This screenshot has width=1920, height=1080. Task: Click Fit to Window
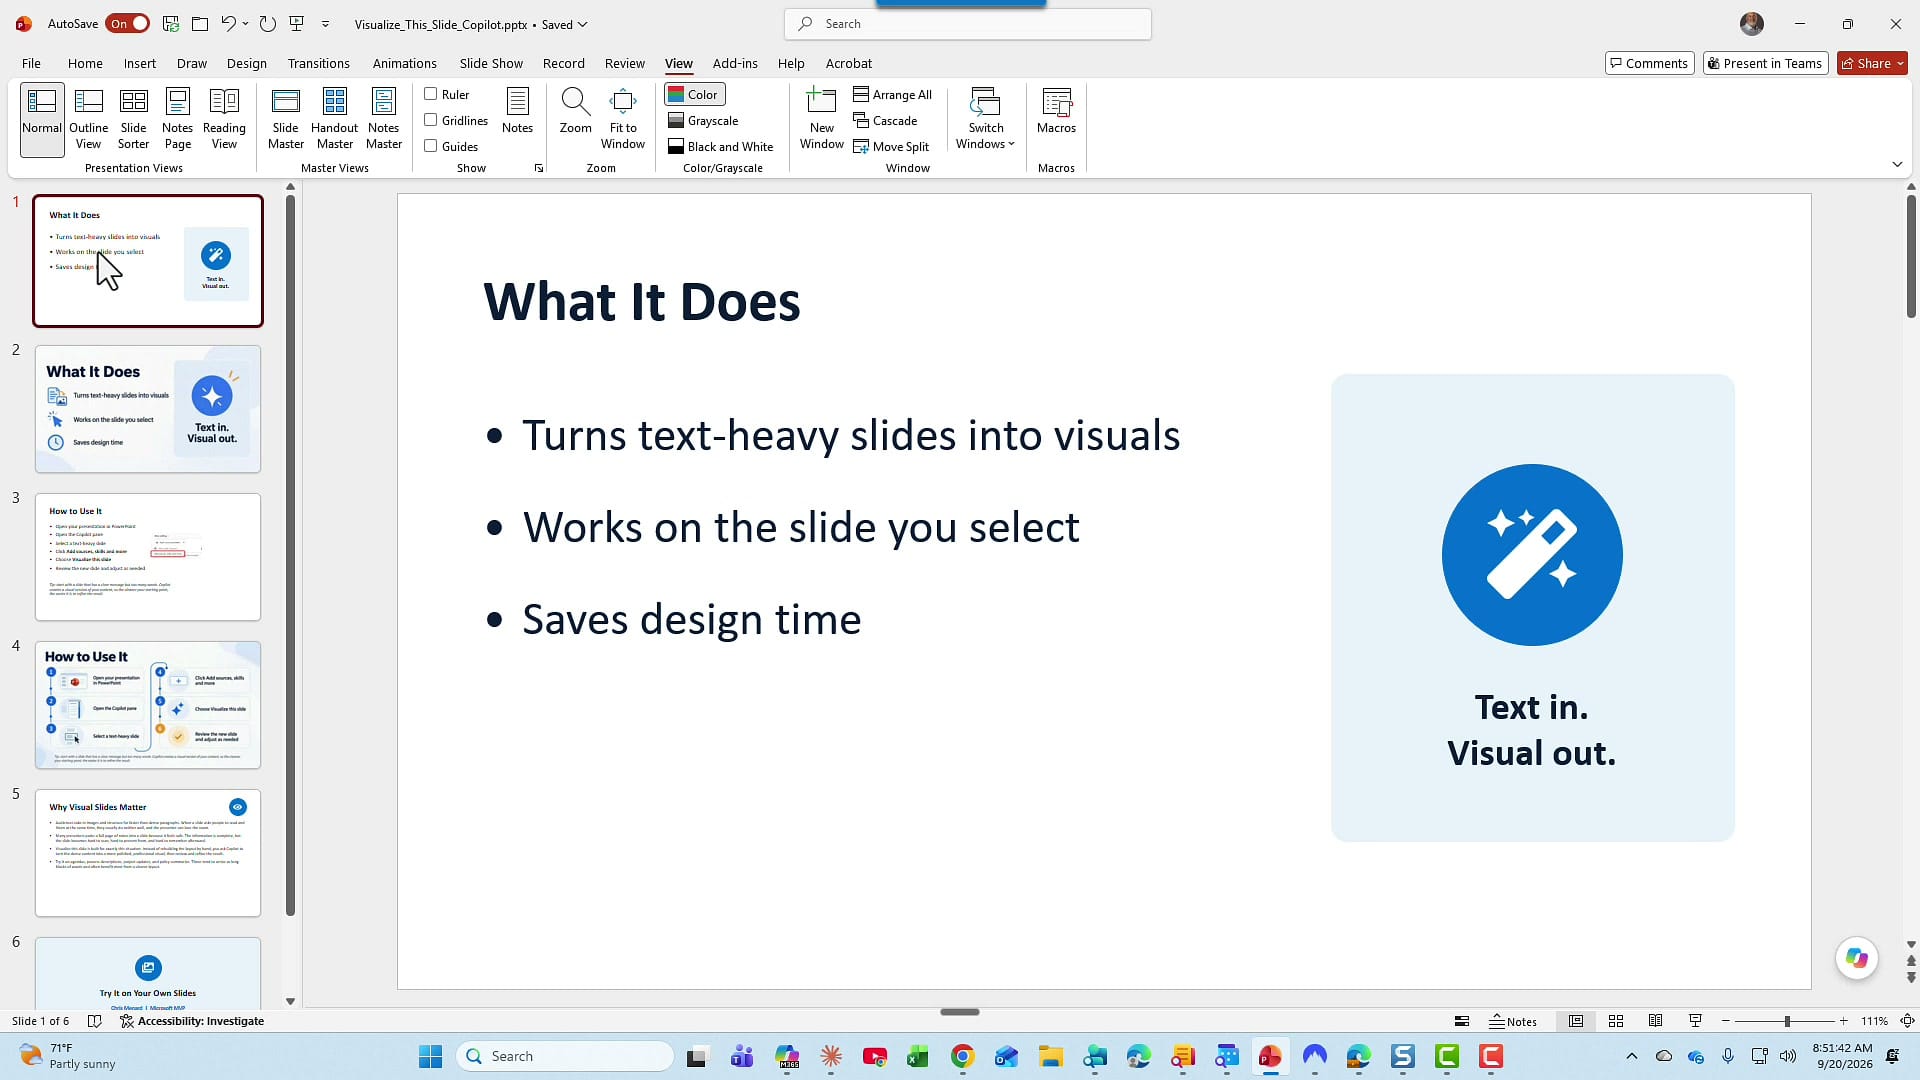(x=623, y=119)
